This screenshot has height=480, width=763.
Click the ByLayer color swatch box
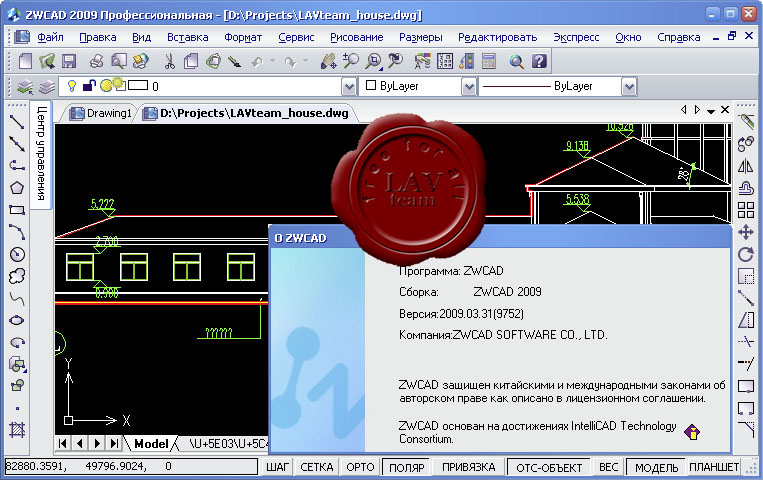(371, 85)
